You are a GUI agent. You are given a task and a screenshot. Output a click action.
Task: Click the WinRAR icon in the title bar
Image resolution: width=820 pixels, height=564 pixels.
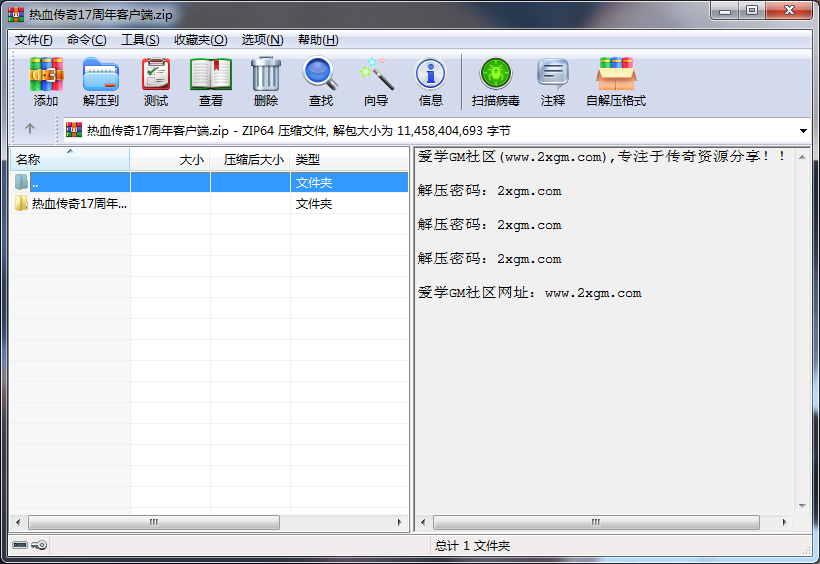point(16,15)
